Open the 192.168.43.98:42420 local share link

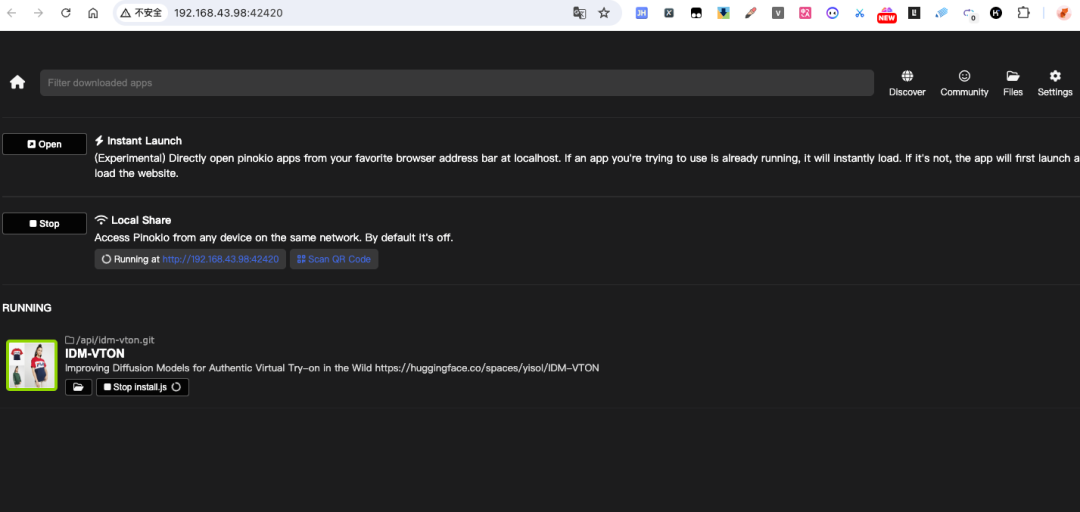[x=220, y=259]
